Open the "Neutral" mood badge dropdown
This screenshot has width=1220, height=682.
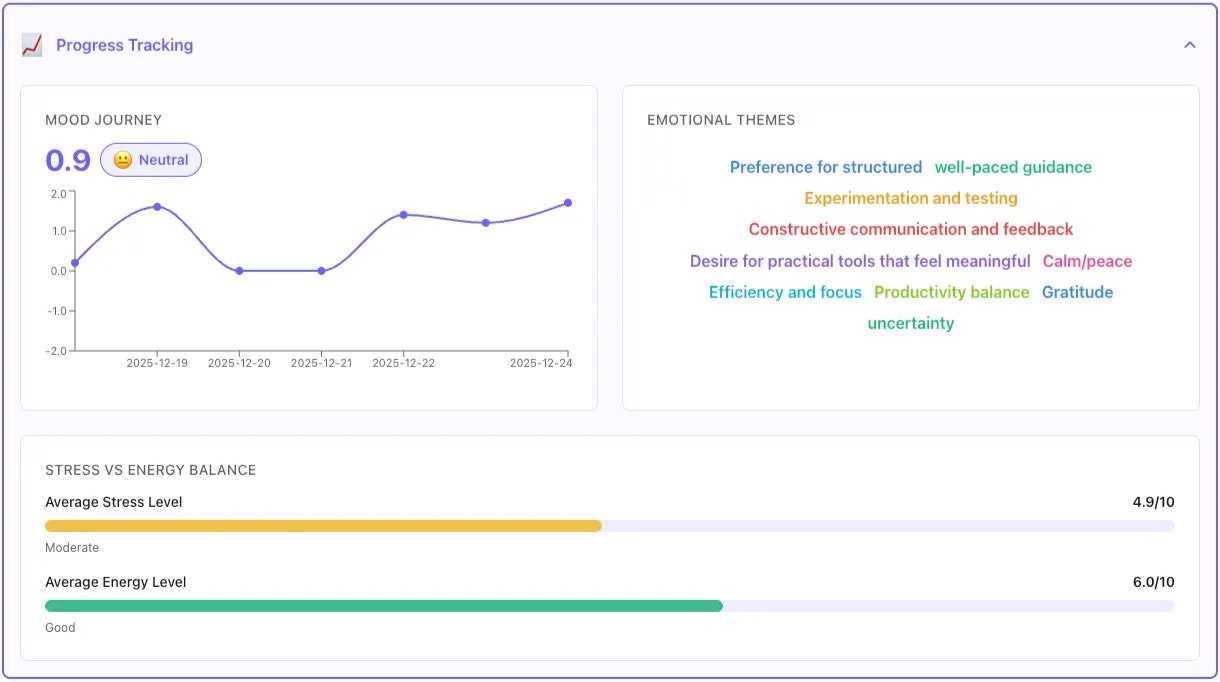[150, 160]
